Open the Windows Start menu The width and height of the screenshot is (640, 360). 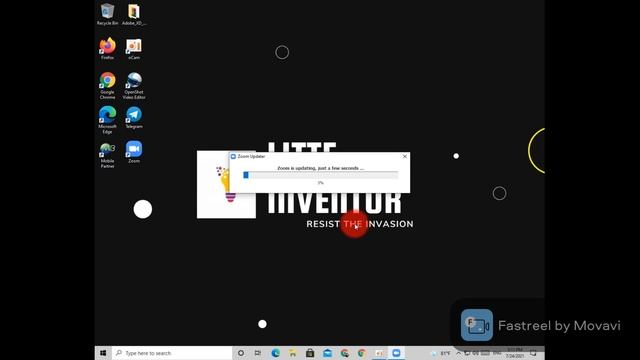(x=103, y=353)
